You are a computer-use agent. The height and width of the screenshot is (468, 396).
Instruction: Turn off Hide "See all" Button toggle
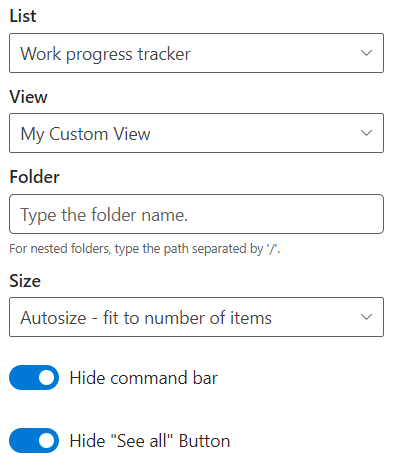pyautogui.click(x=34, y=440)
